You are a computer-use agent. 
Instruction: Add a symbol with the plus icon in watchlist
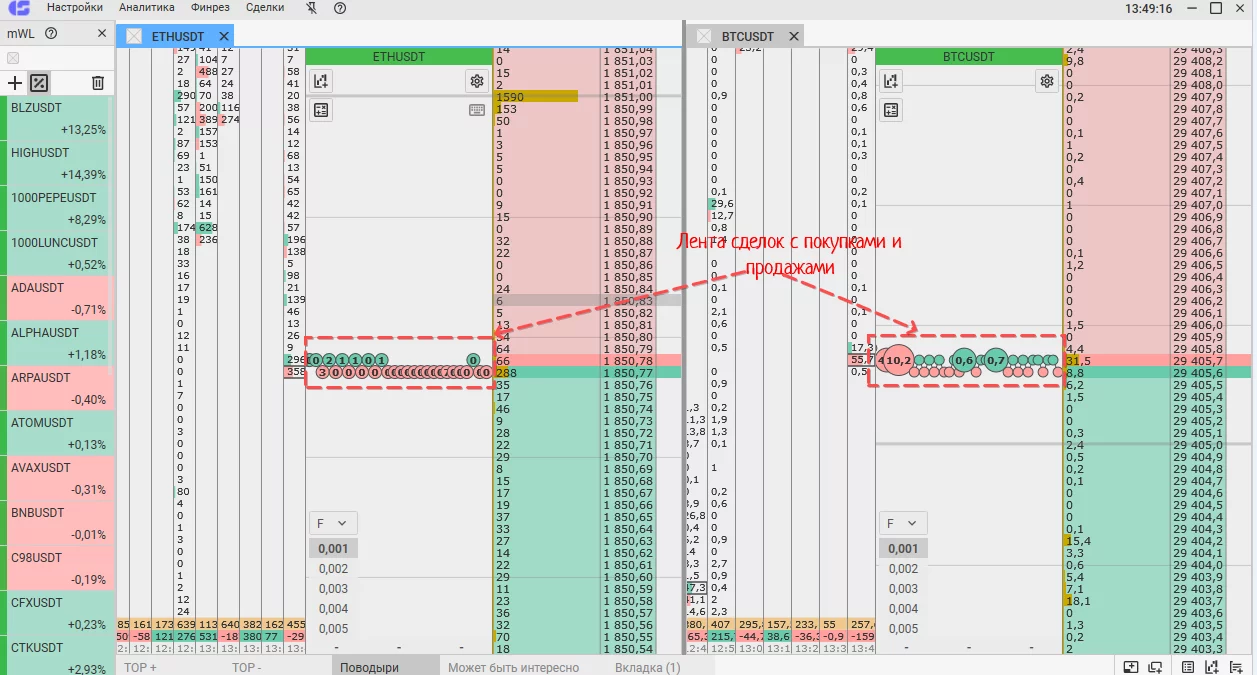(x=15, y=83)
